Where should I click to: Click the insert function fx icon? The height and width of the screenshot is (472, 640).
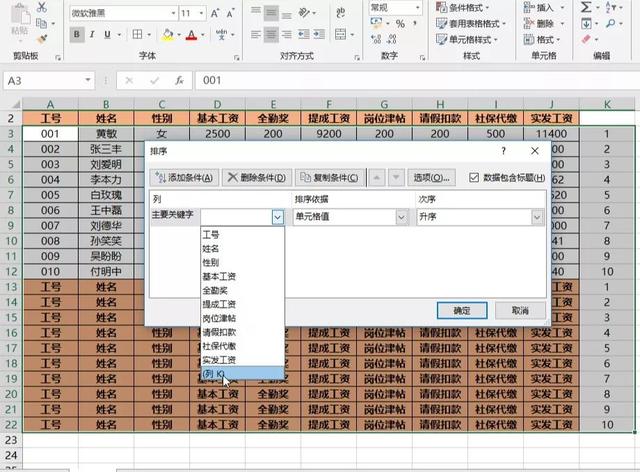[x=179, y=80]
